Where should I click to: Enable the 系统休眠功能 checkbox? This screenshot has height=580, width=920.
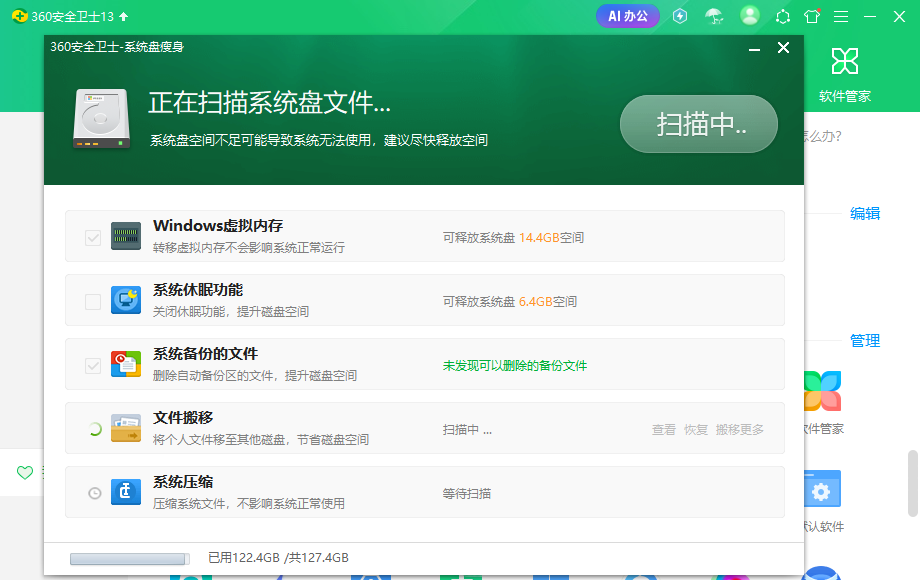[x=93, y=301]
